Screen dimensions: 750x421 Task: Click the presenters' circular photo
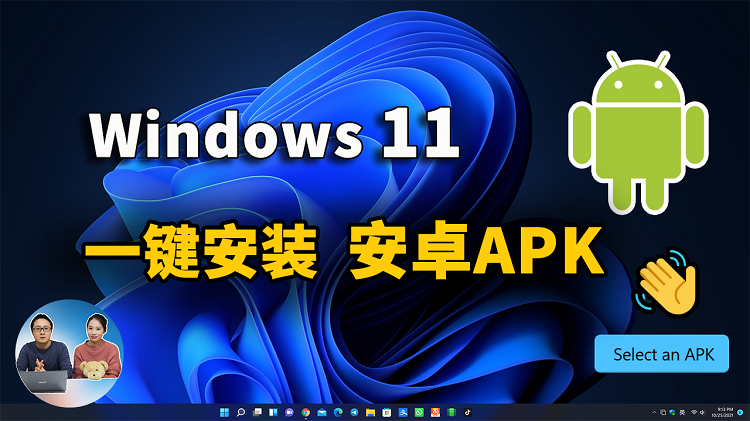coord(69,352)
